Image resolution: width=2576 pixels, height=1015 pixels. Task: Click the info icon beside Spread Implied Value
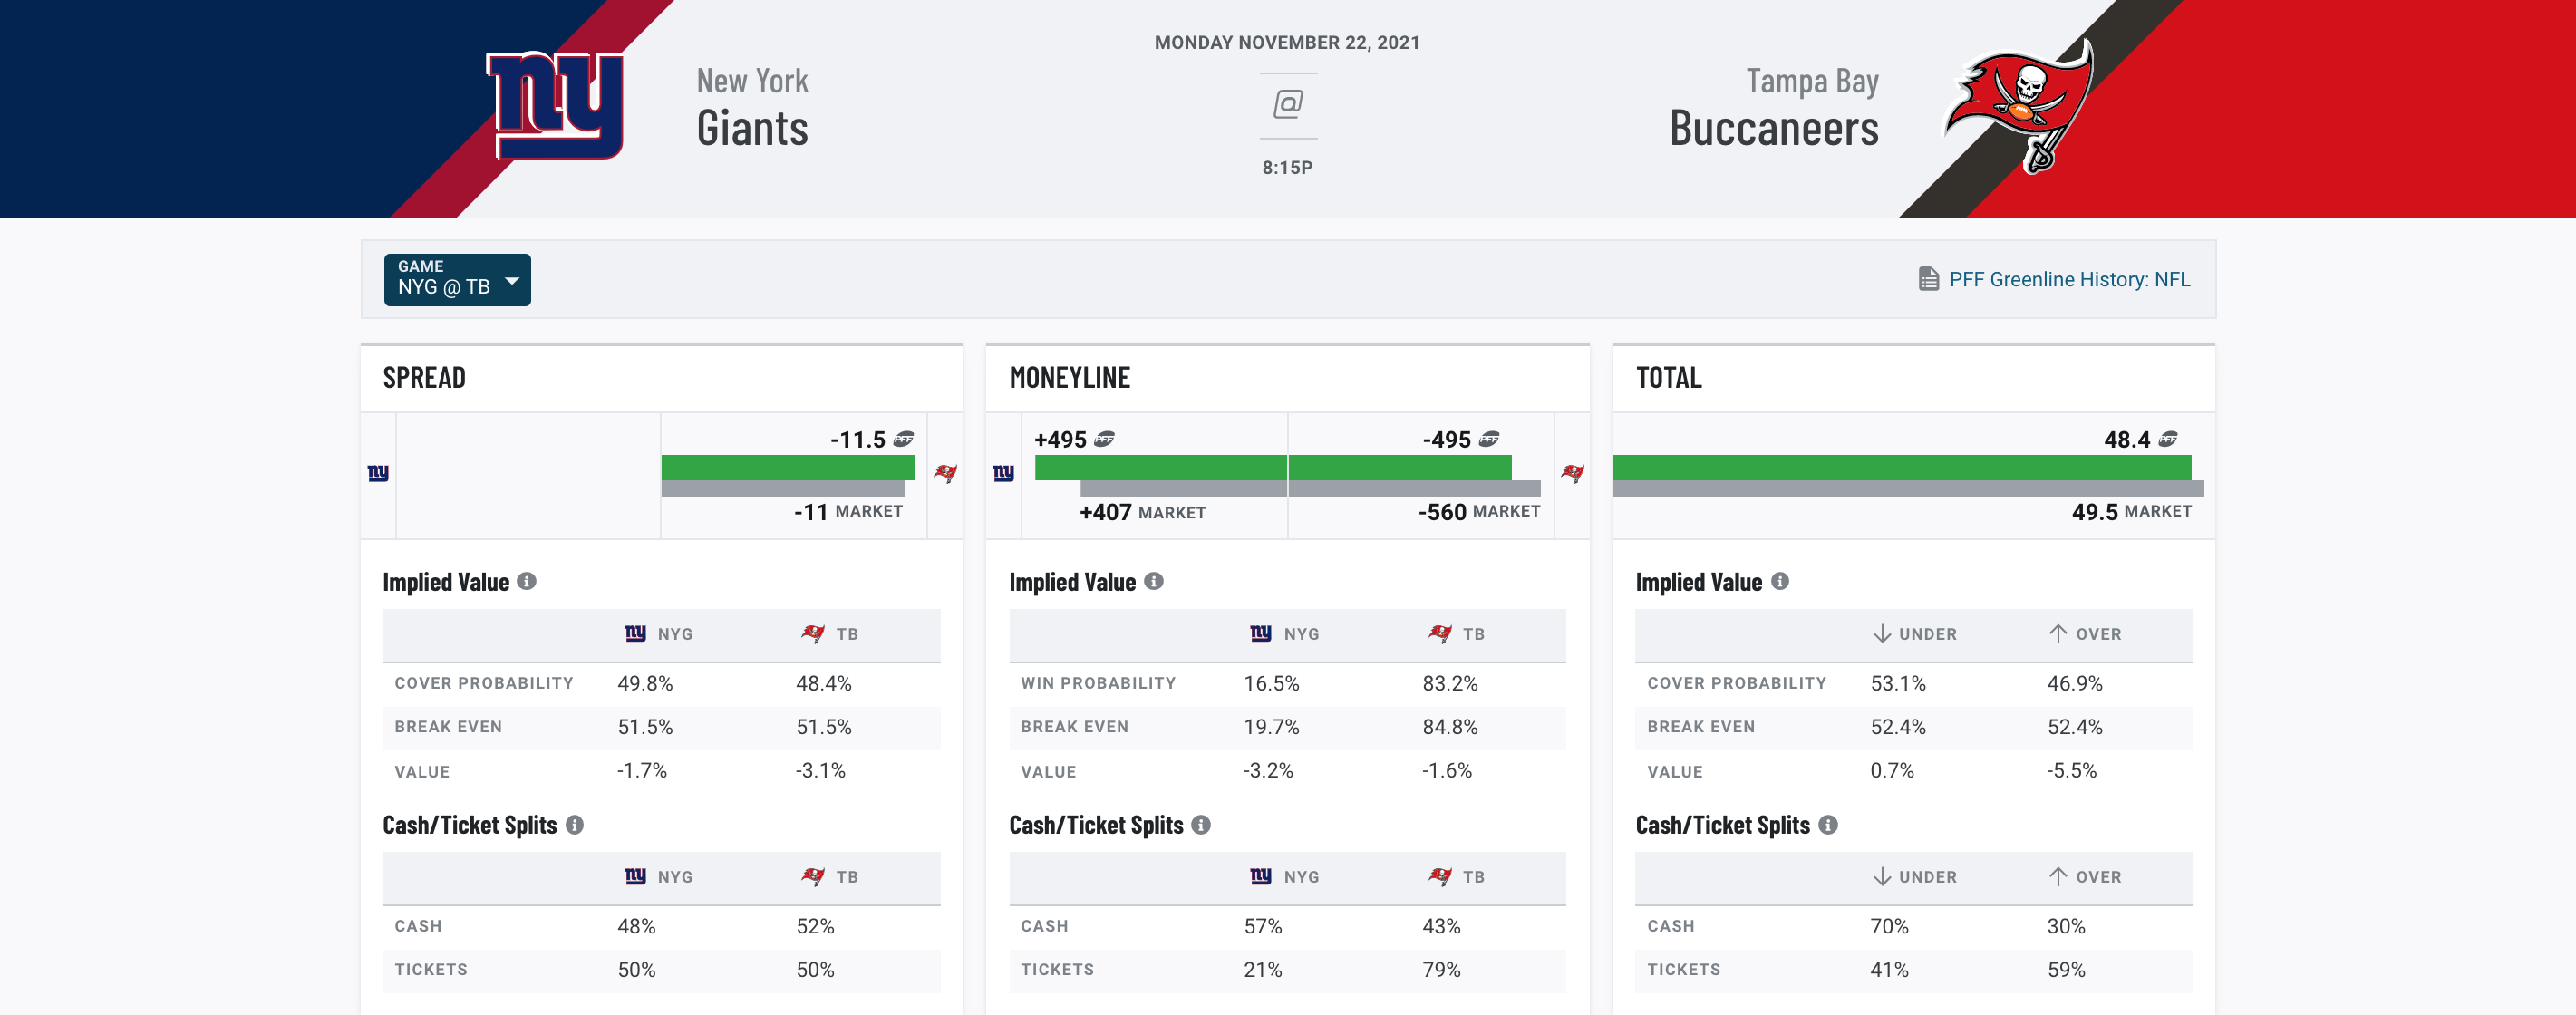(527, 581)
